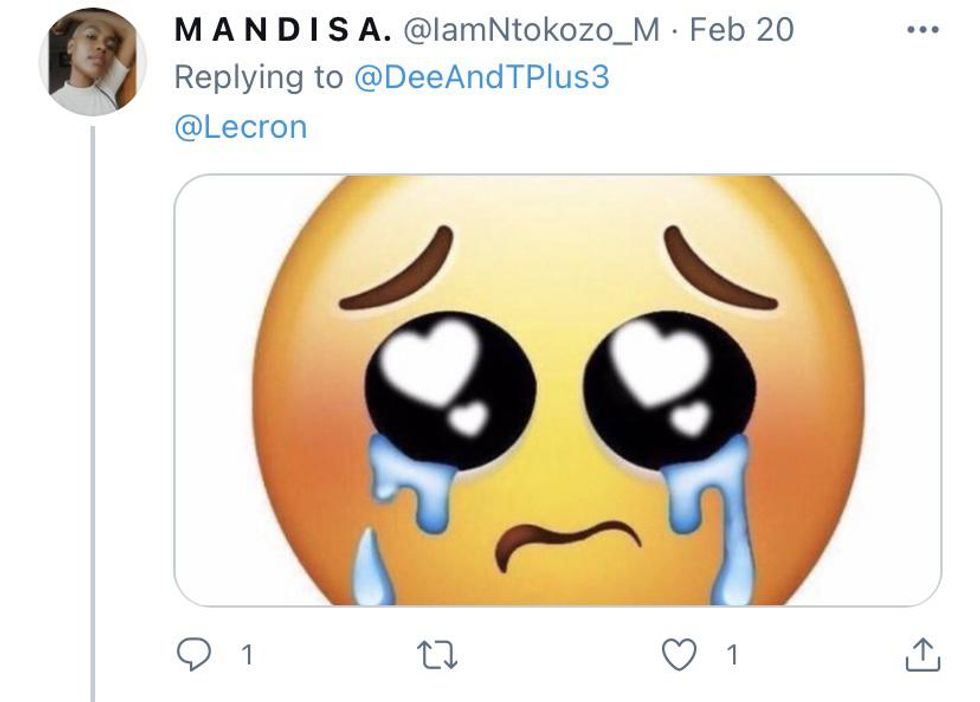Click the like count number 1

(733, 655)
